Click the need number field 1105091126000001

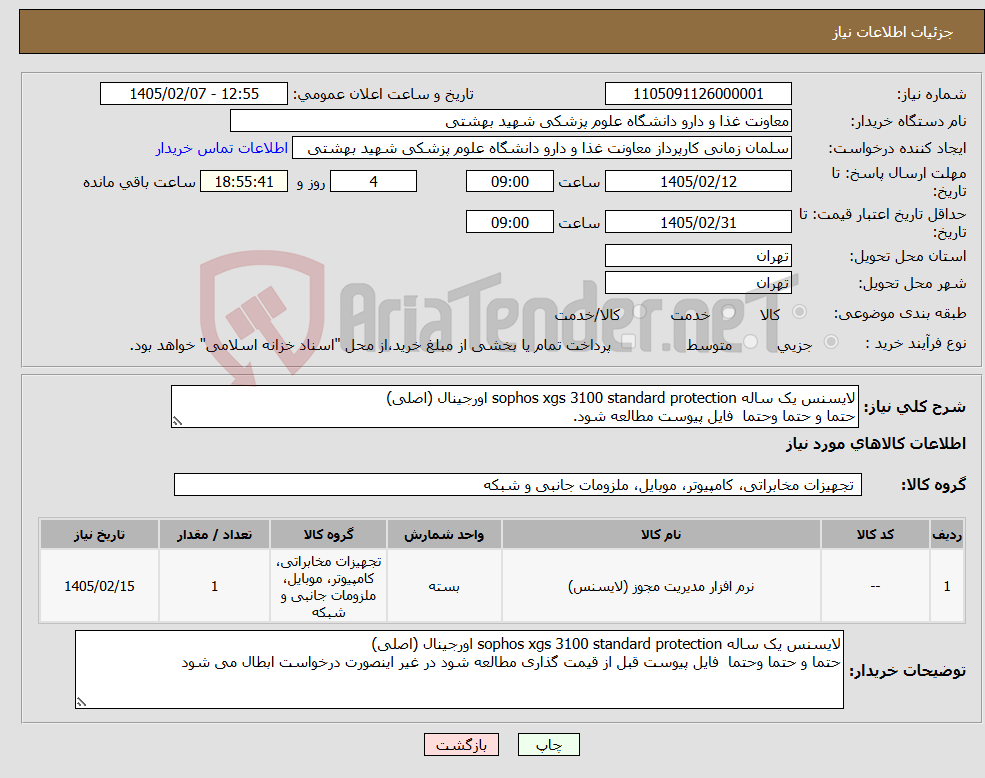(x=698, y=94)
